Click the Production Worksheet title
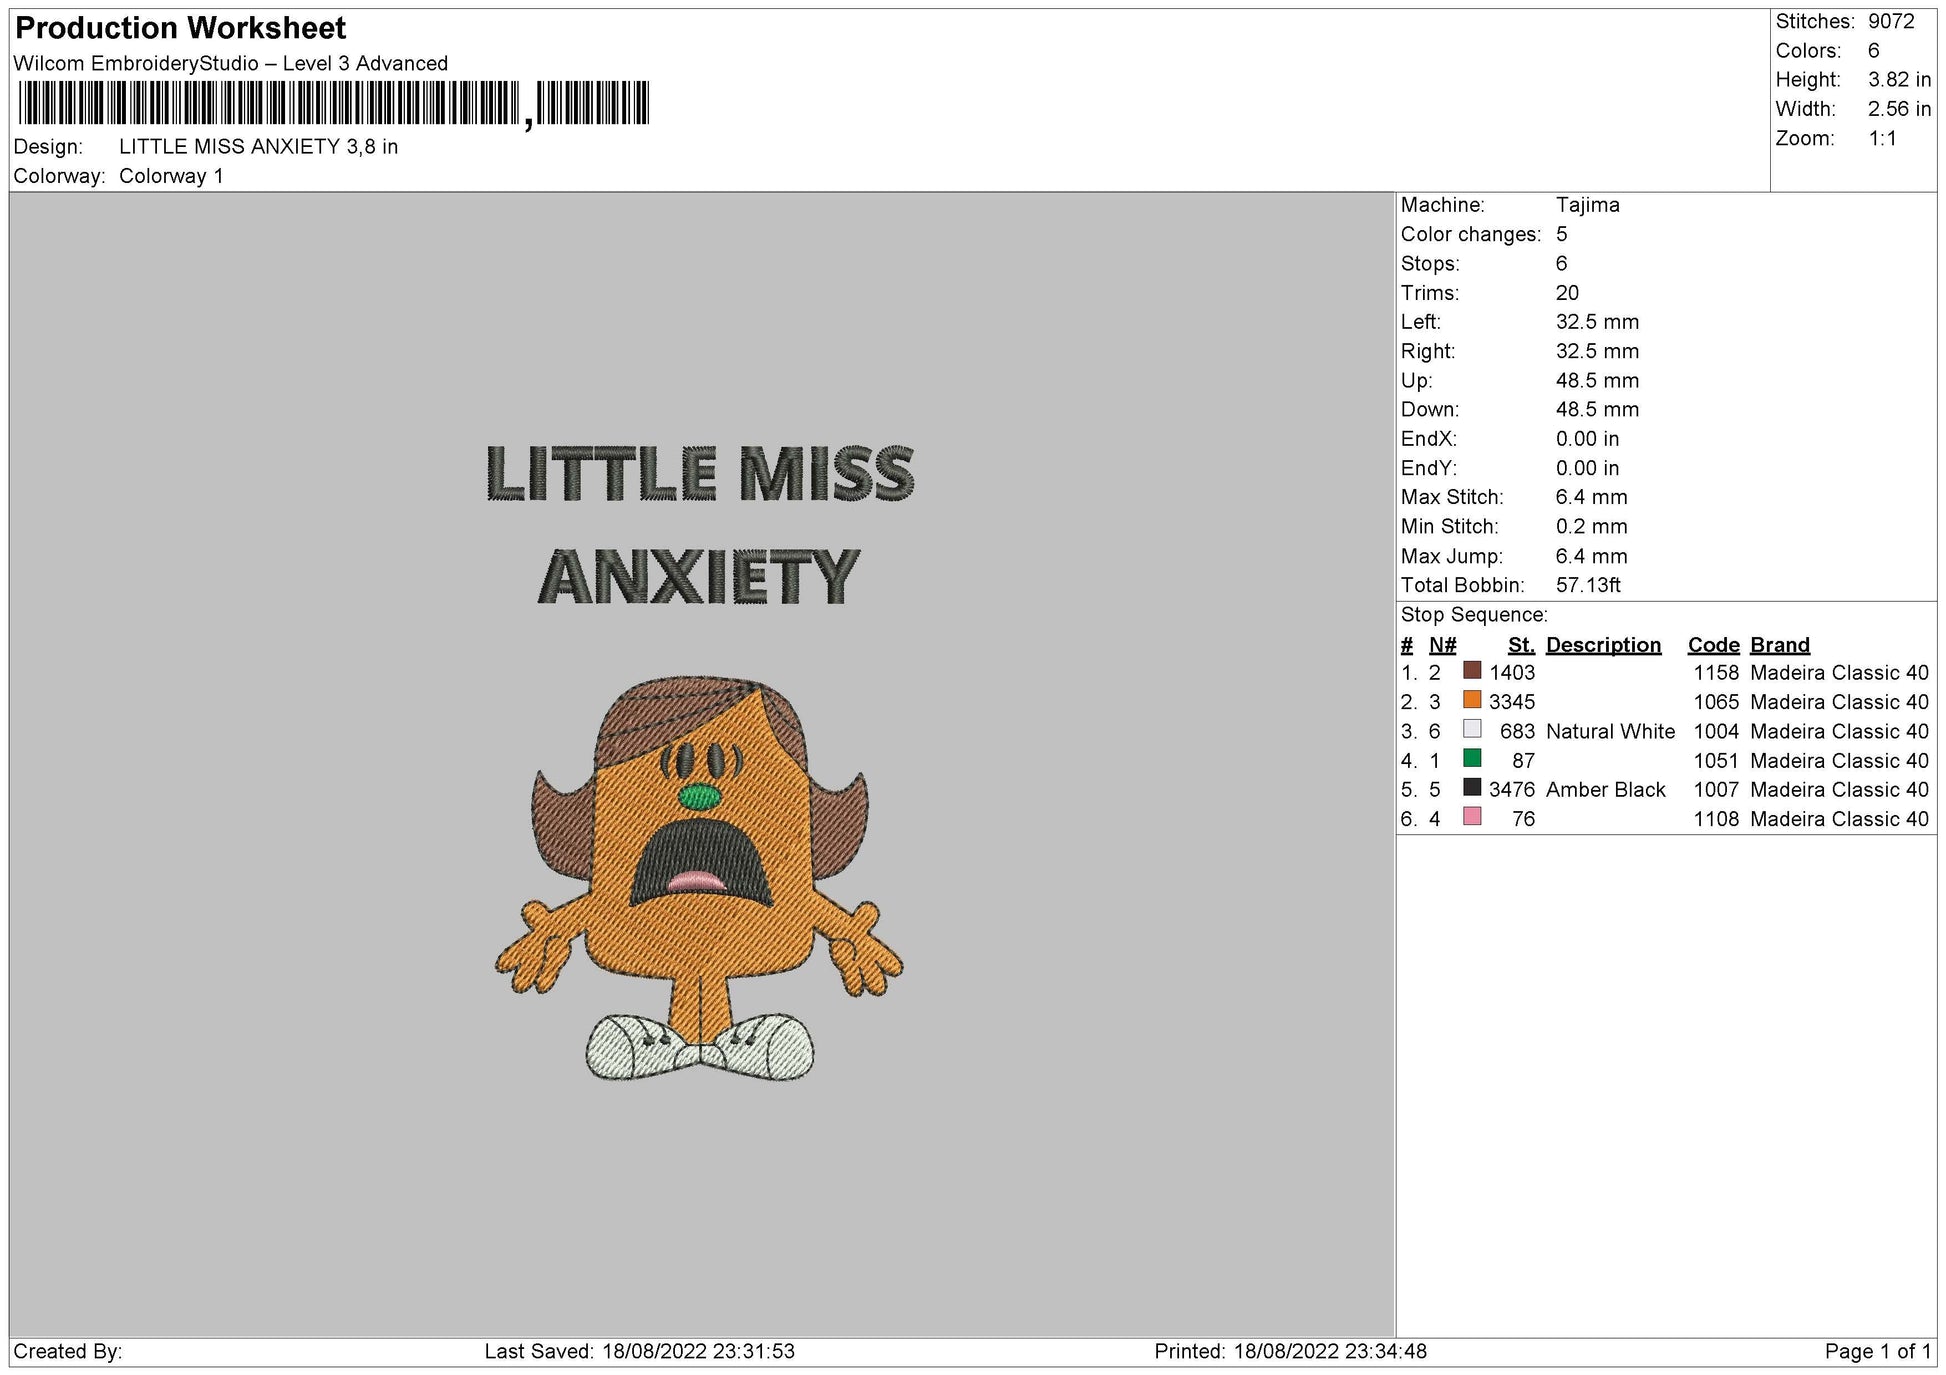 (x=178, y=28)
